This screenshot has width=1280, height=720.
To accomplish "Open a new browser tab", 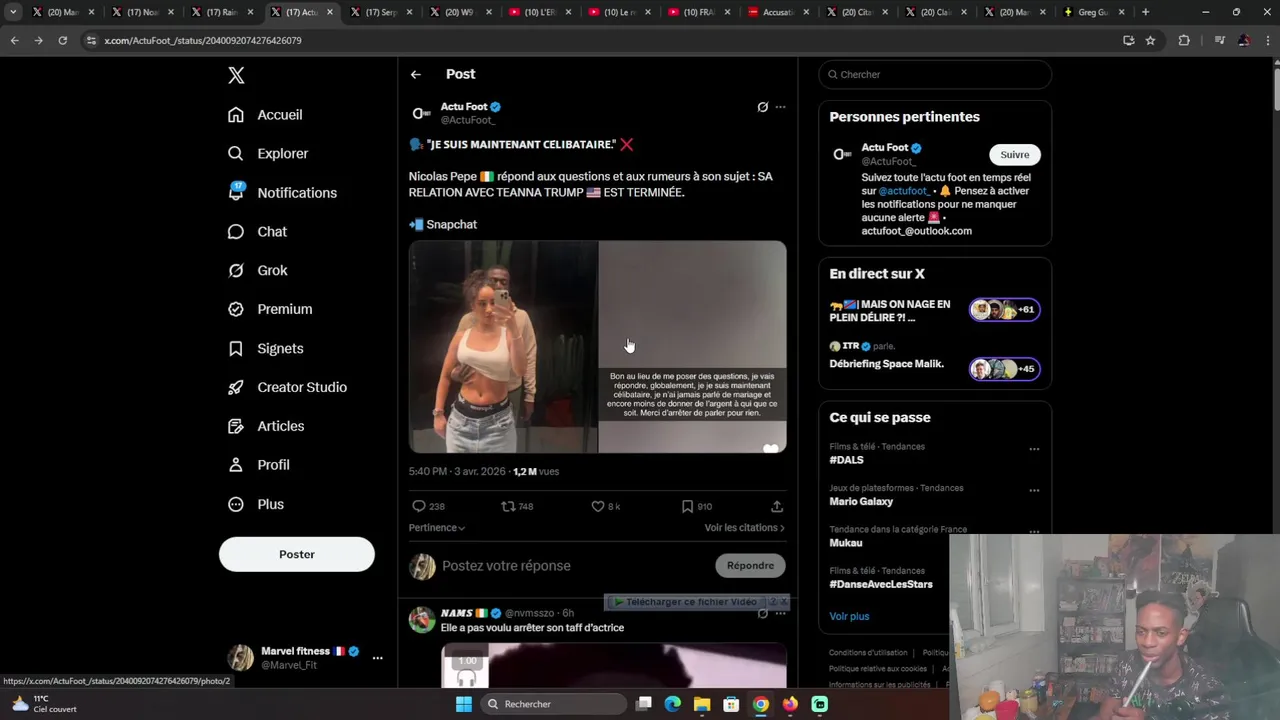I will click(x=1145, y=12).
